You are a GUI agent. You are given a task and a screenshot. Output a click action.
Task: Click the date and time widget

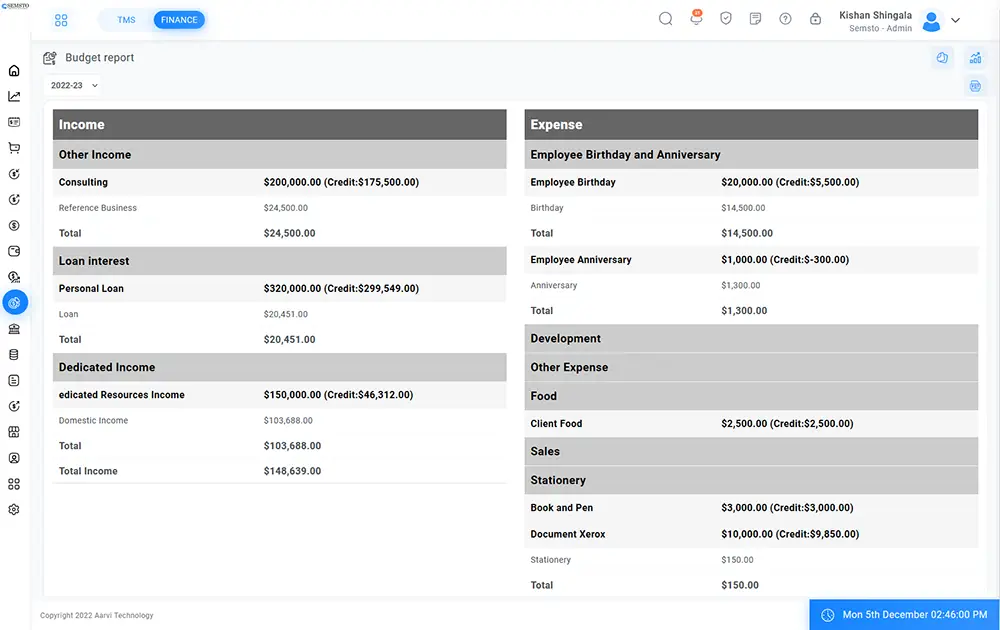(x=904, y=615)
